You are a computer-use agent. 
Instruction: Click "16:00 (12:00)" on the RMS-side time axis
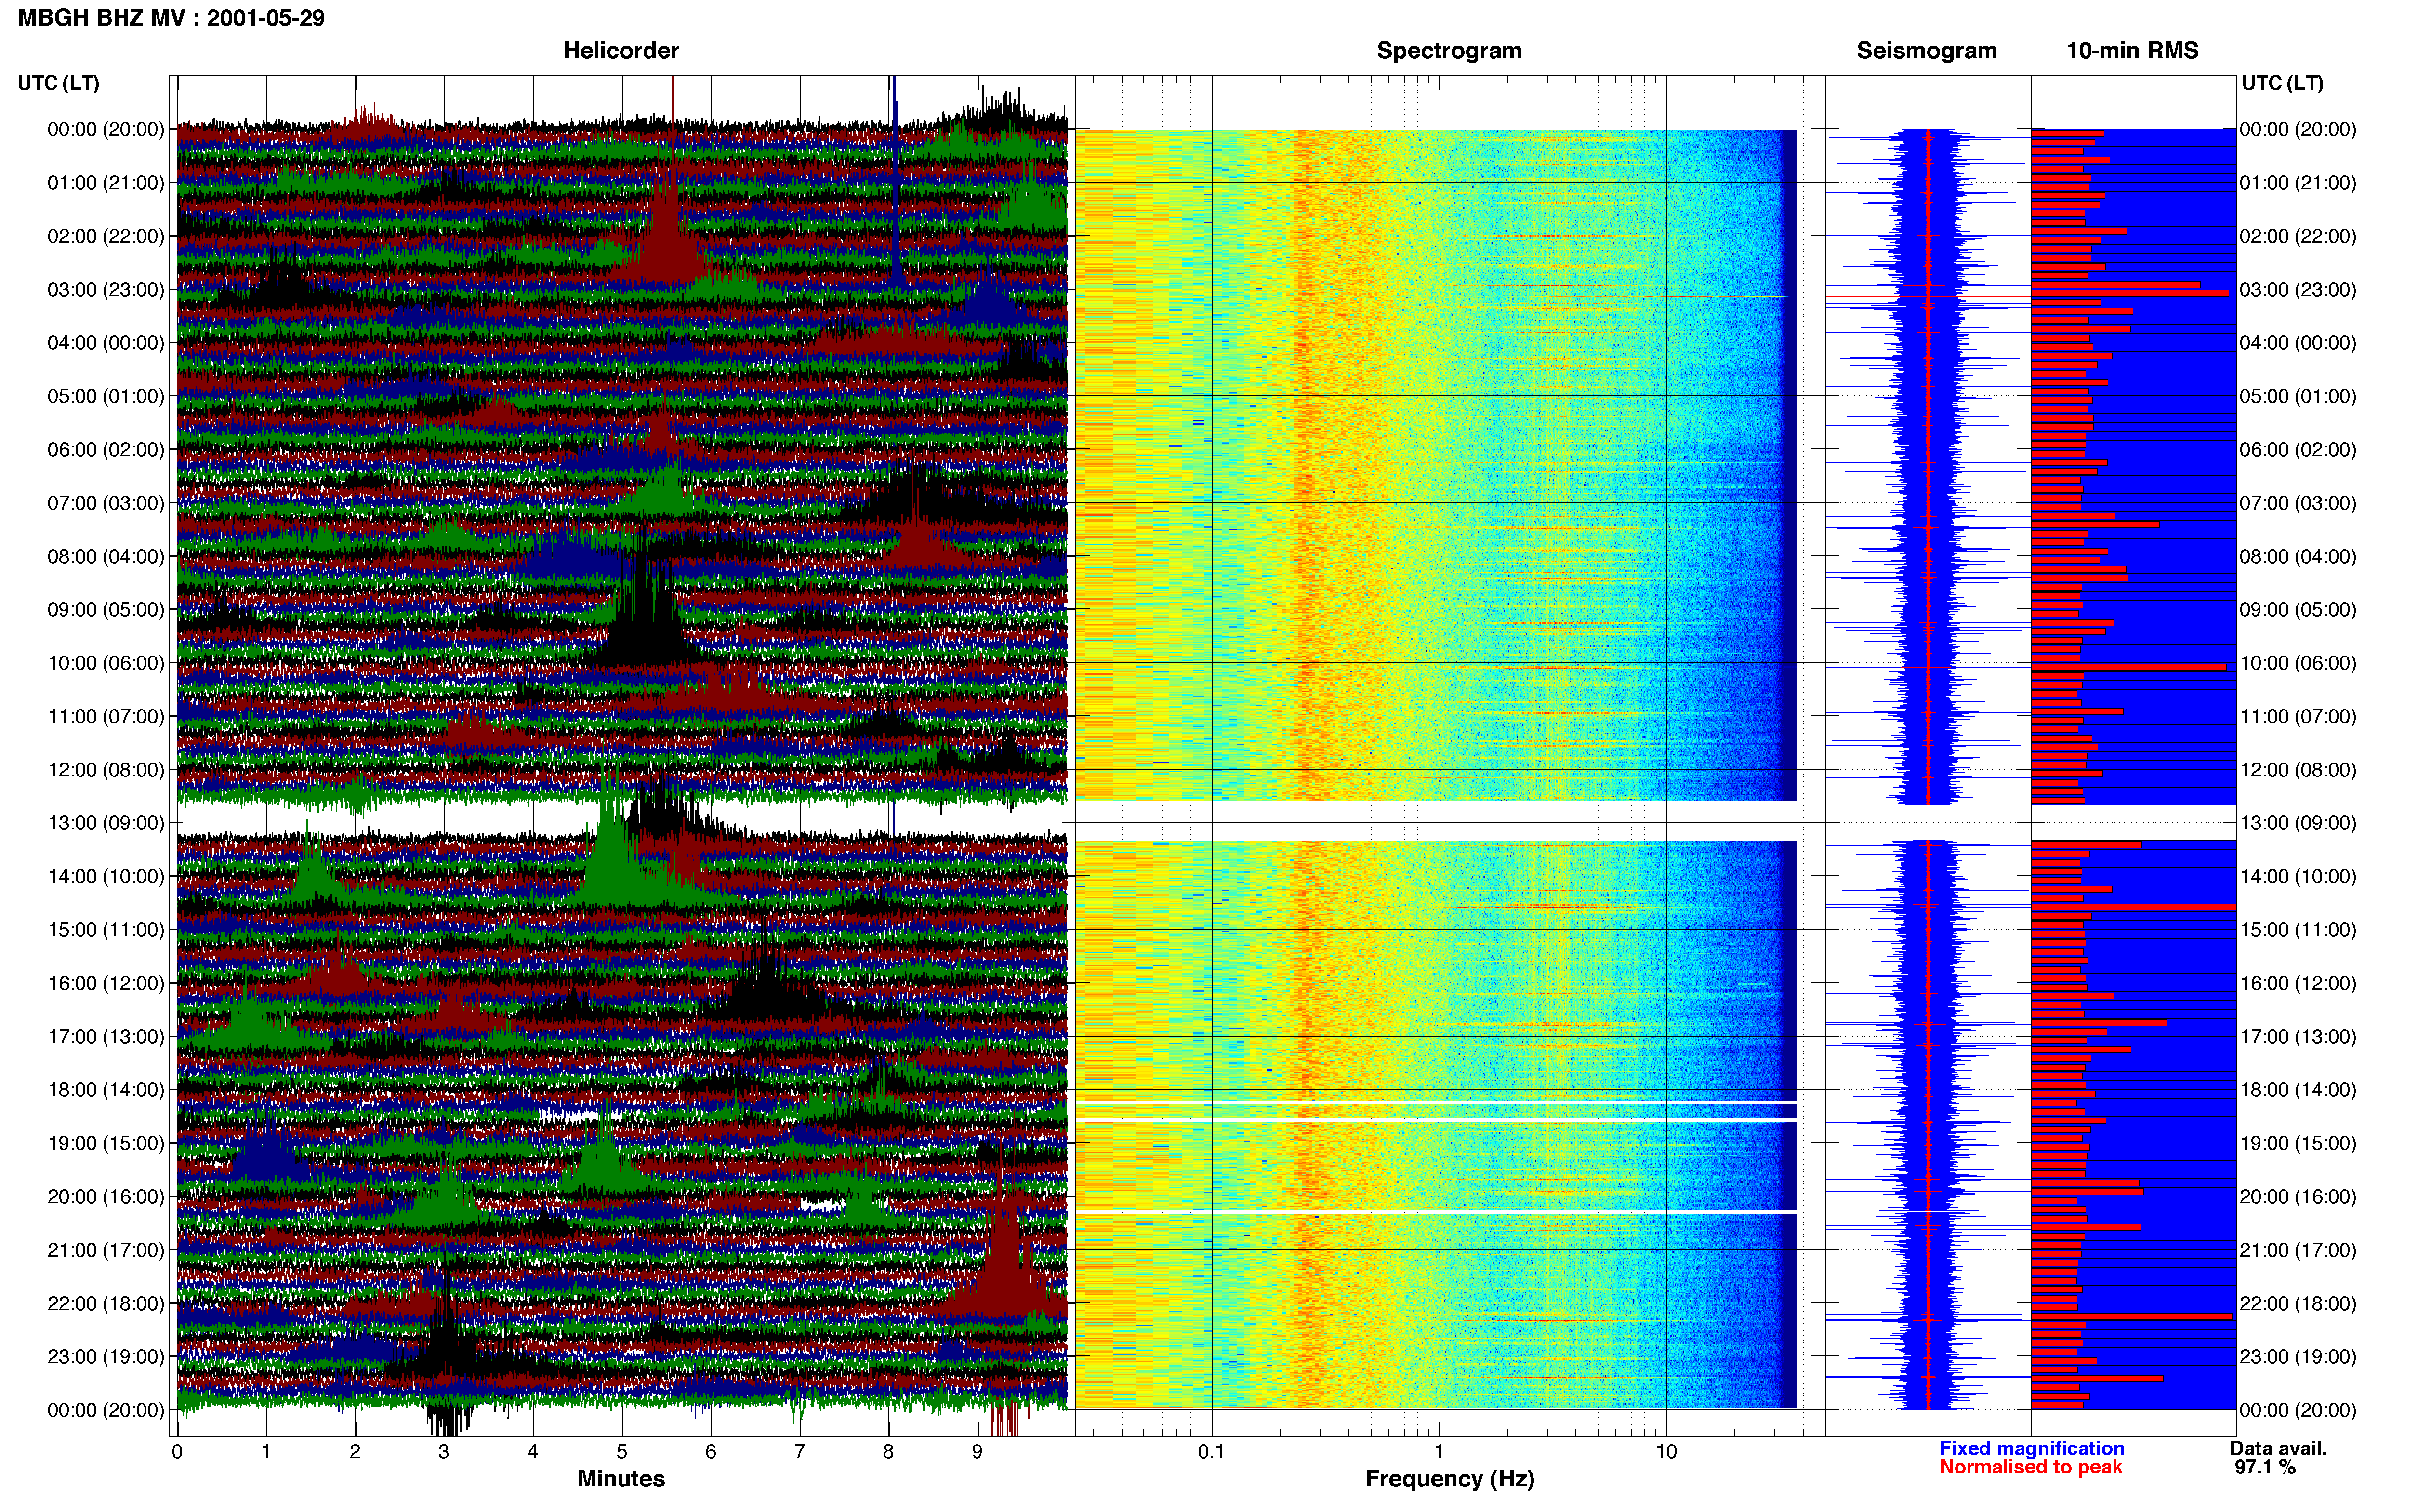coord(2298,984)
